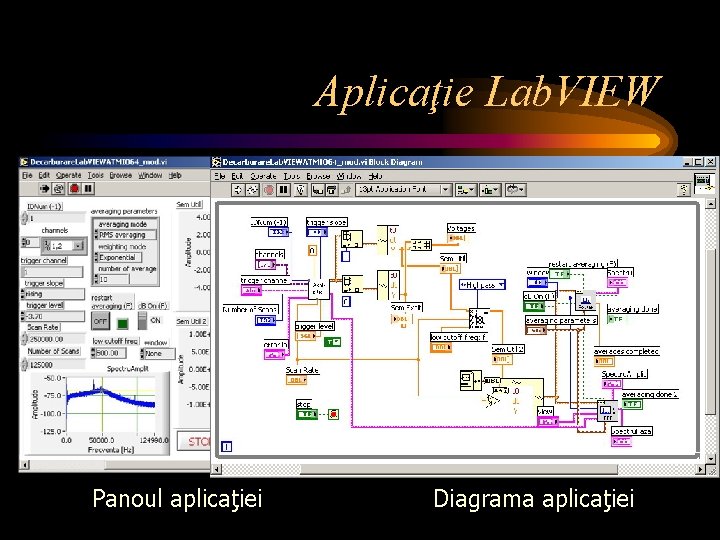Click the VI icon pane at the Block Diagram's top right
The width and height of the screenshot is (720, 540).
coord(704,182)
